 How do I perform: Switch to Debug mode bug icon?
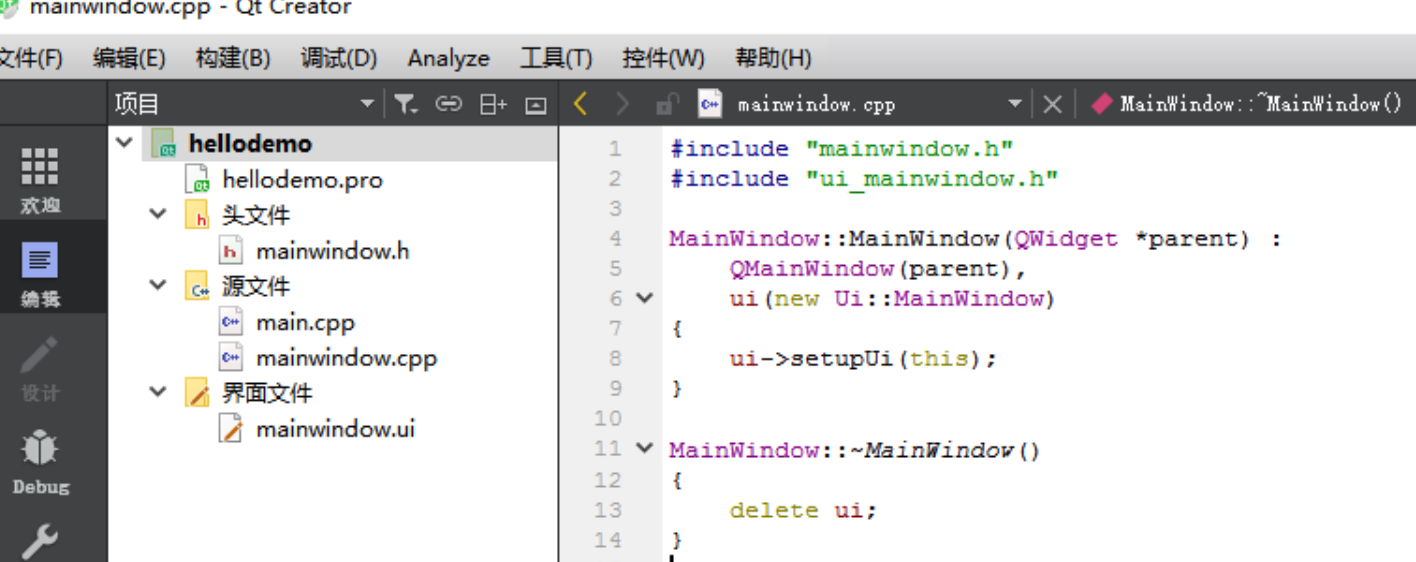(x=40, y=460)
